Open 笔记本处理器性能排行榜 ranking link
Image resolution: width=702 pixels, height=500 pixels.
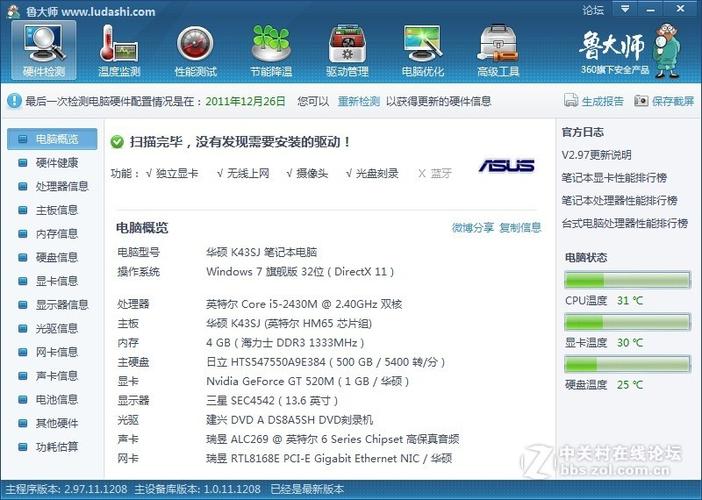620,201
